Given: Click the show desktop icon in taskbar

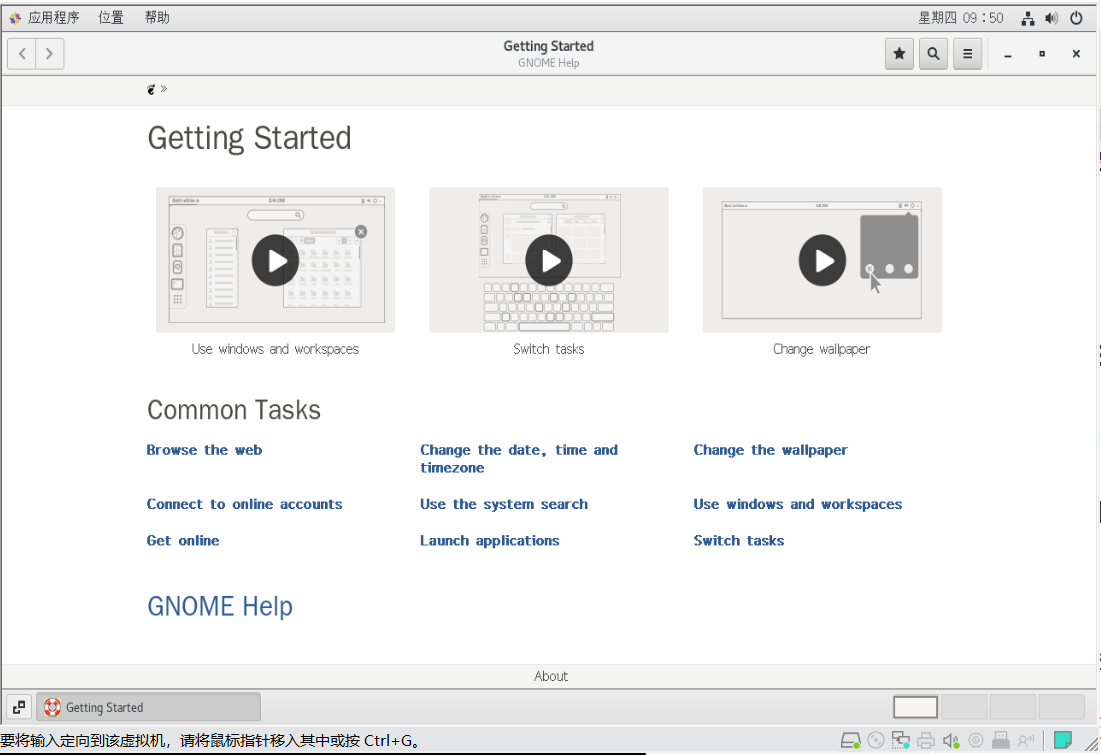Looking at the screenshot, I should click(x=19, y=707).
